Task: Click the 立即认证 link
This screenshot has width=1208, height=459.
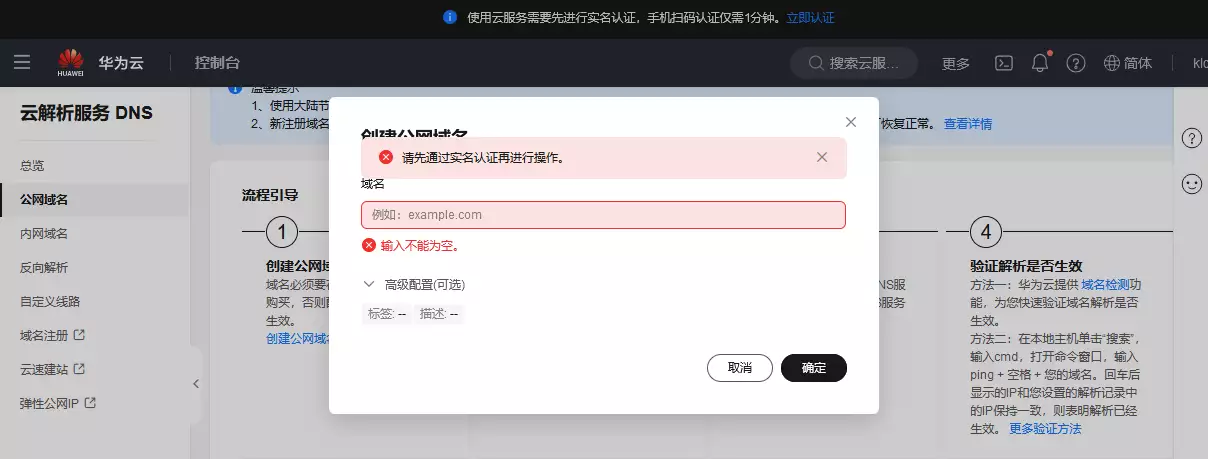Action: [810, 17]
